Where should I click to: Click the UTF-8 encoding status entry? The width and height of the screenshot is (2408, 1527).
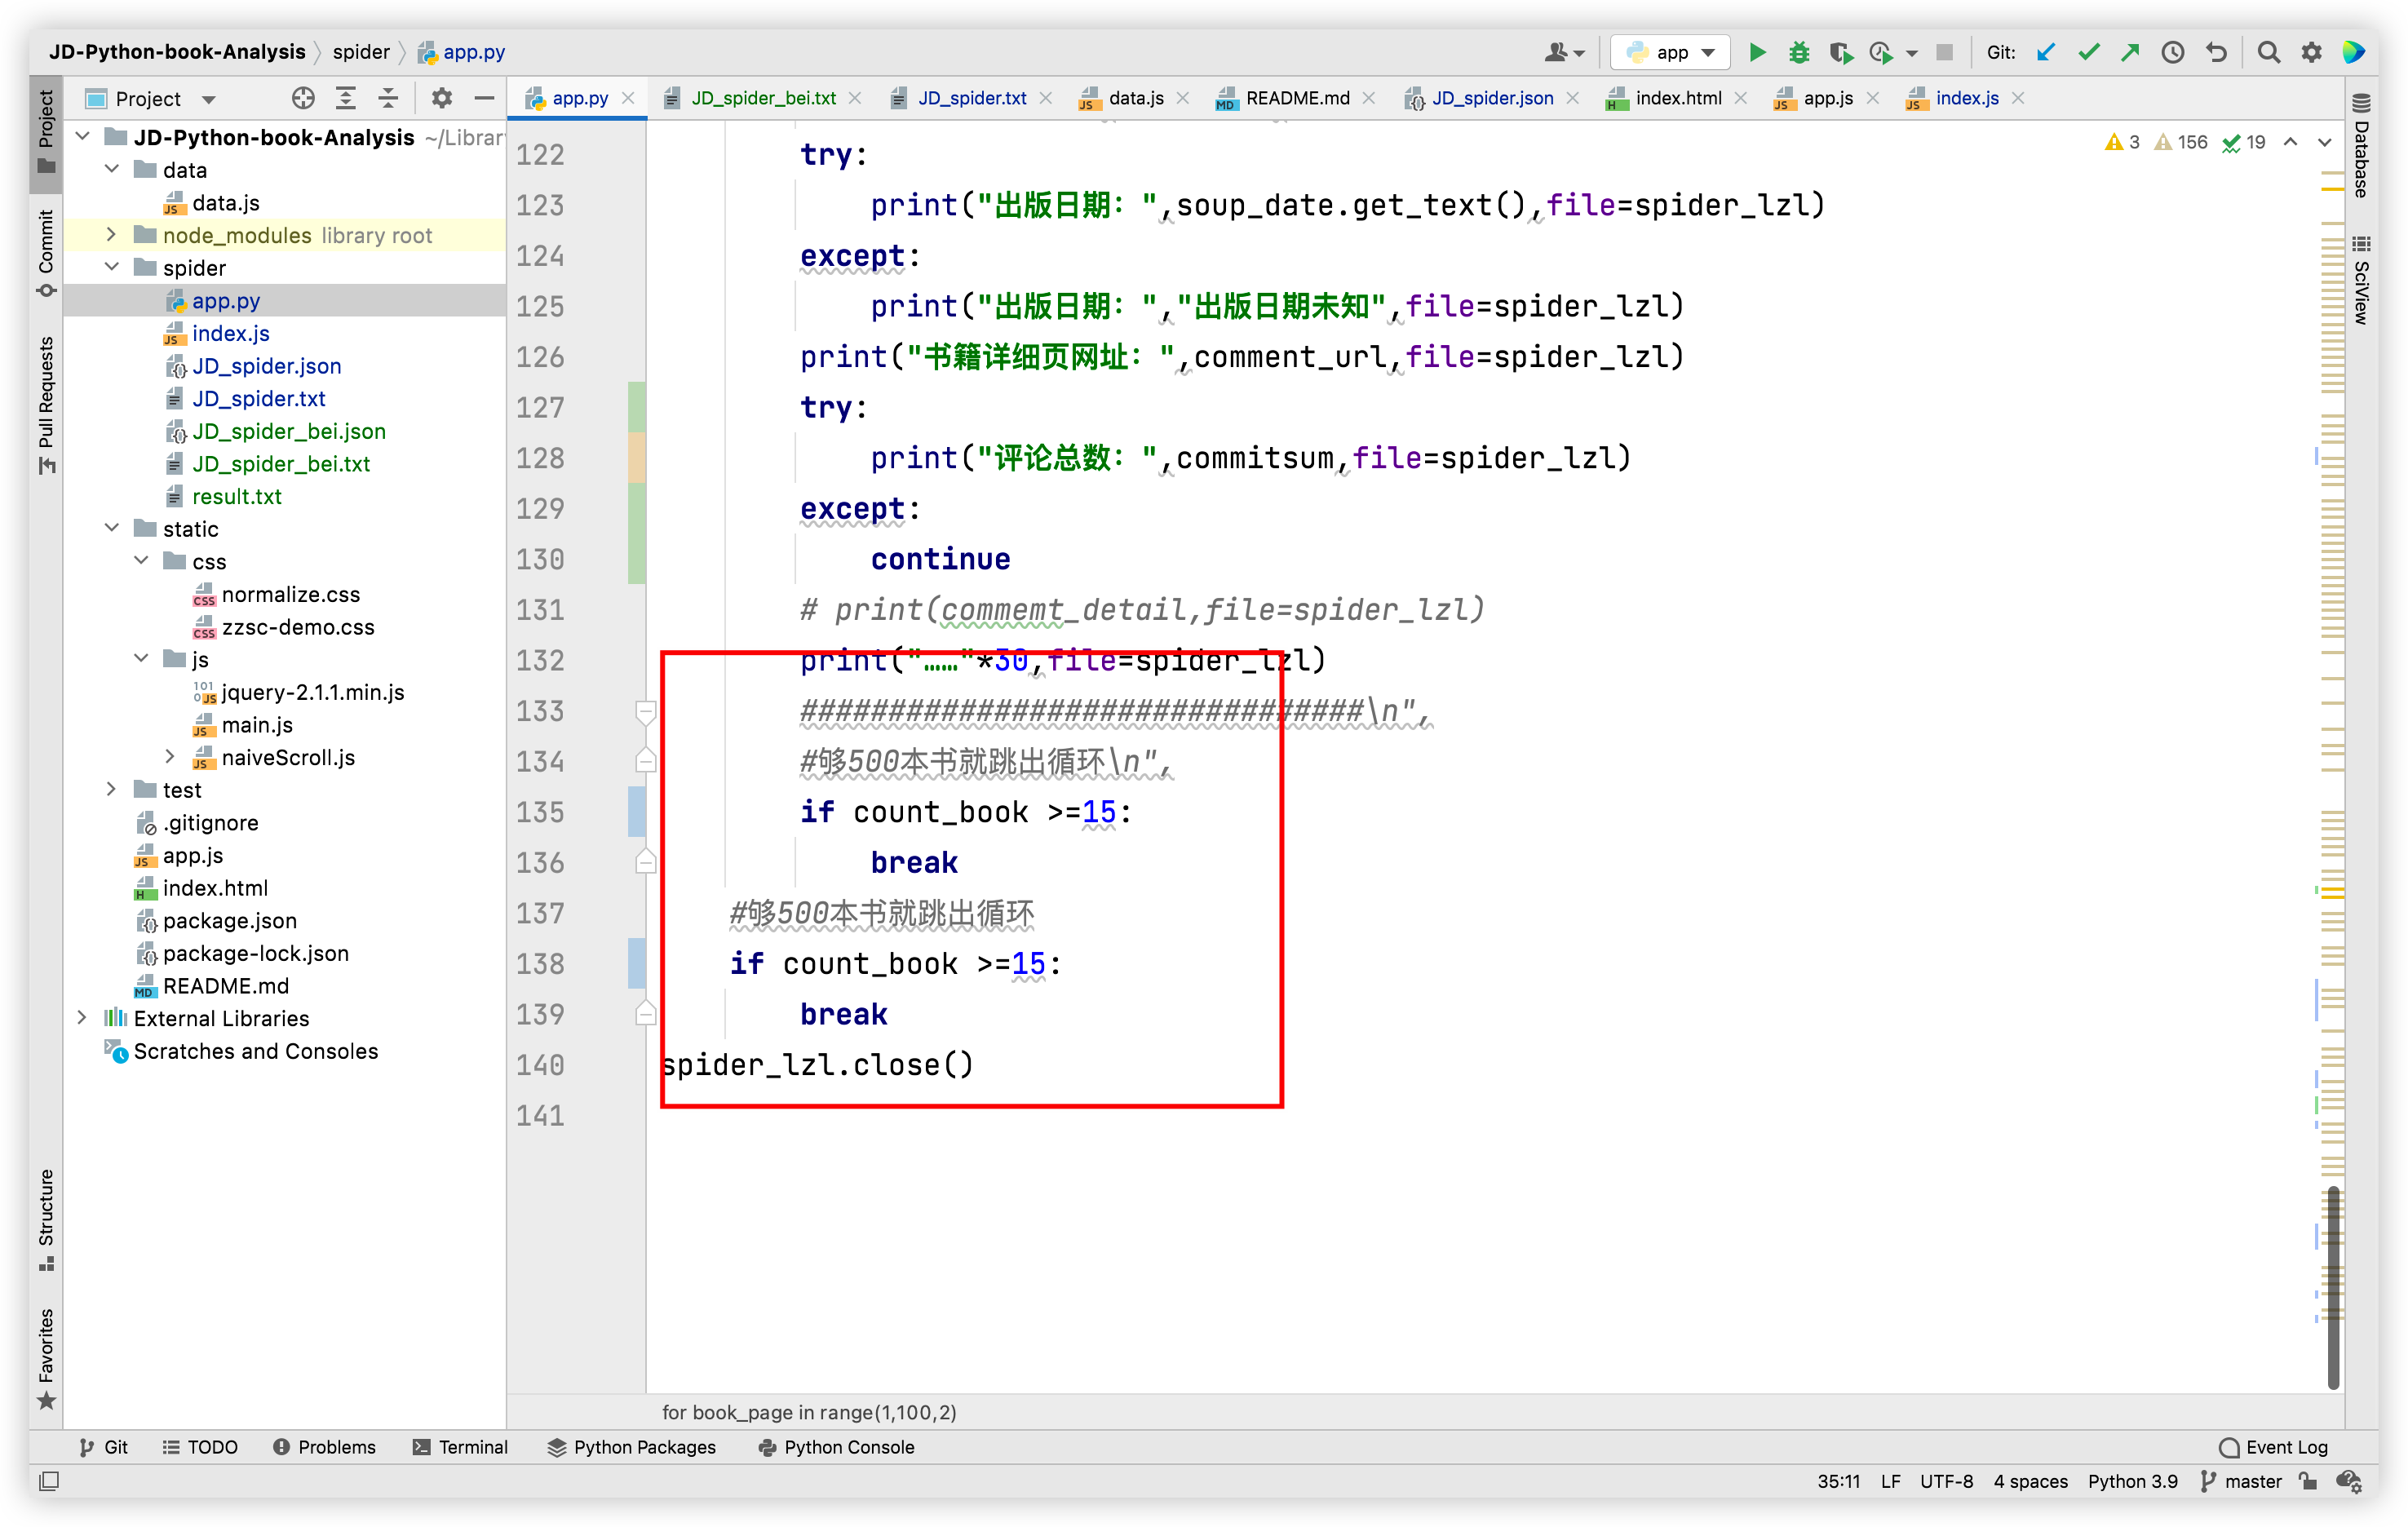point(1946,1481)
